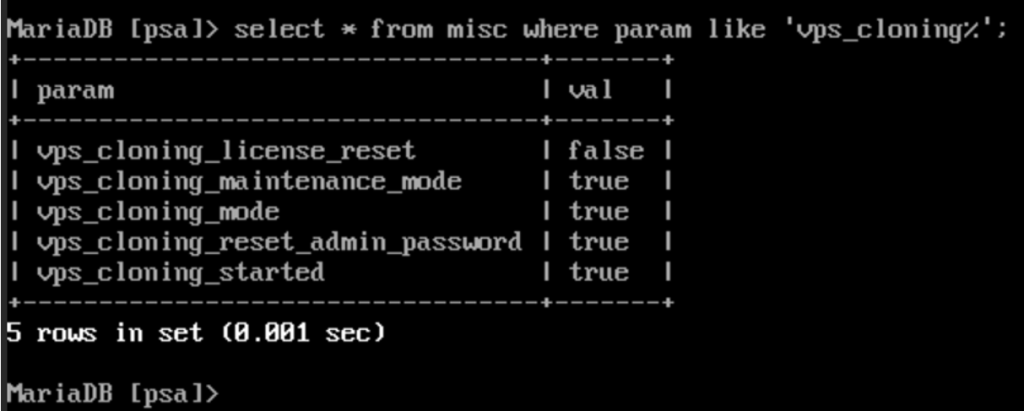Click the (0.001 sec) timing text
This screenshot has height=411, width=1024.
[x=304, y=333]
